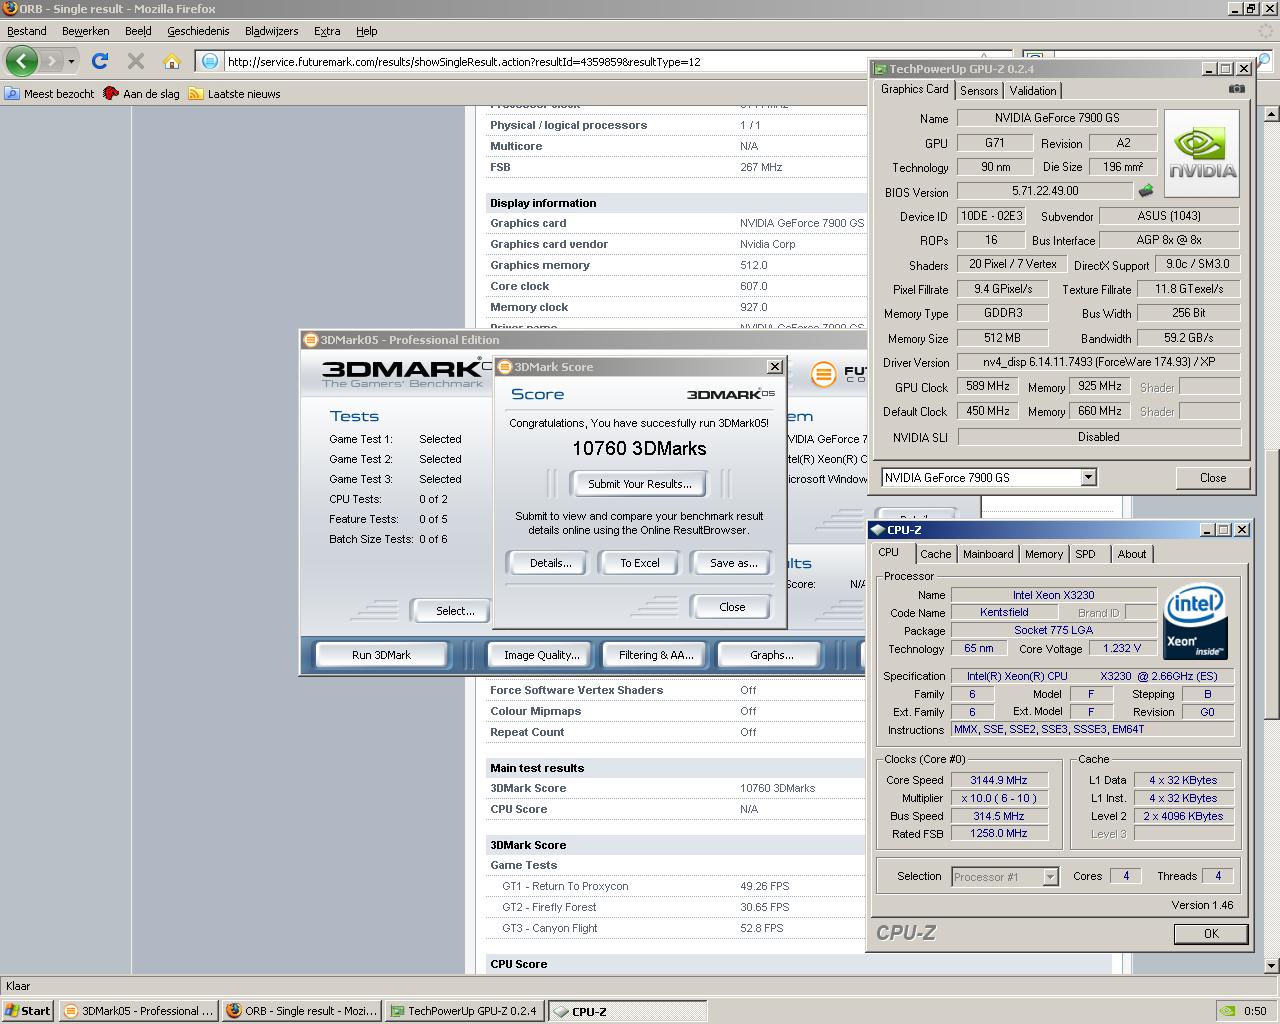Click 'GT2 - Firefly Forest' row
The width and height of the screenshot is (1280, 1024).
[x=676, y=907]
